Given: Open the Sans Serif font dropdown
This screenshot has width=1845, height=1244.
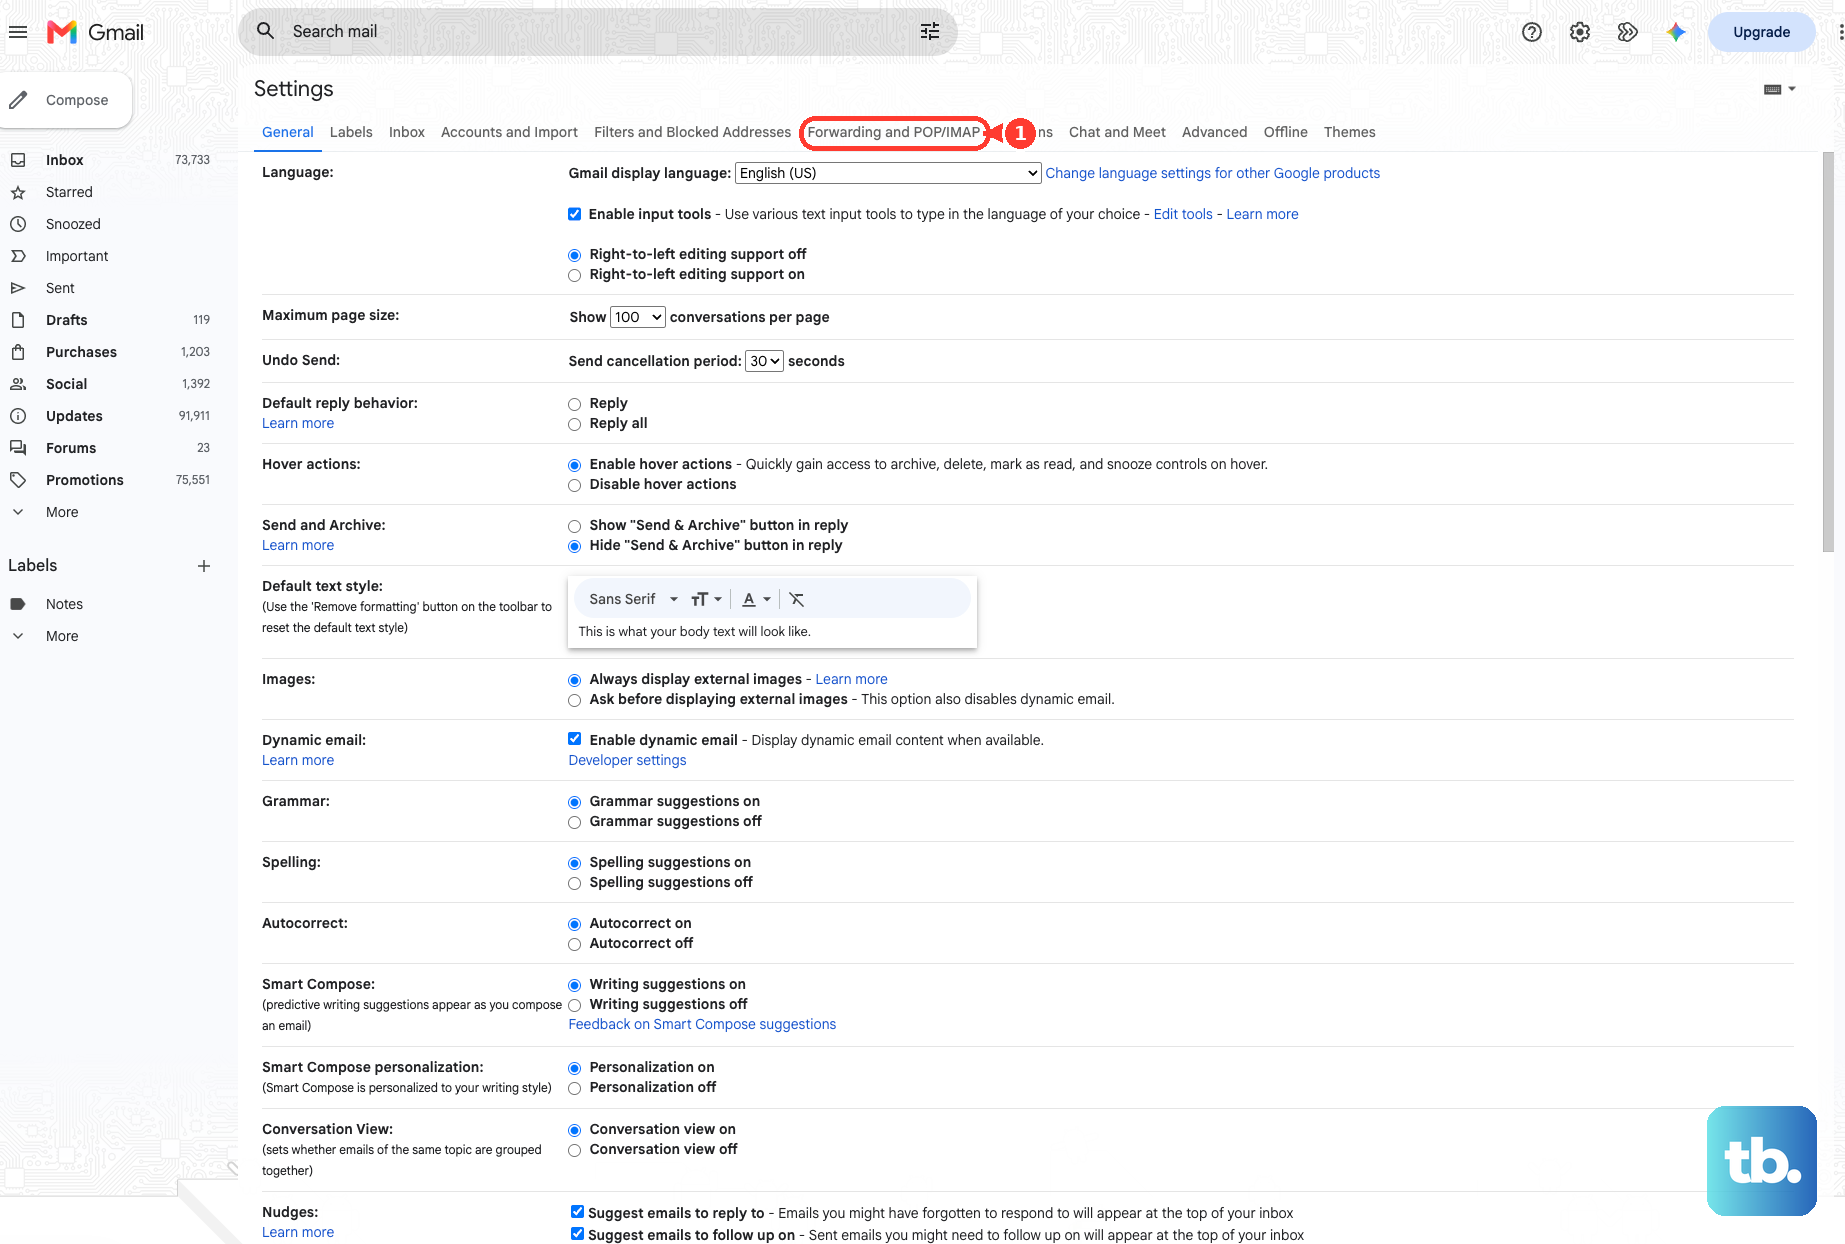Looking at the screenshot, I should 634,599.
